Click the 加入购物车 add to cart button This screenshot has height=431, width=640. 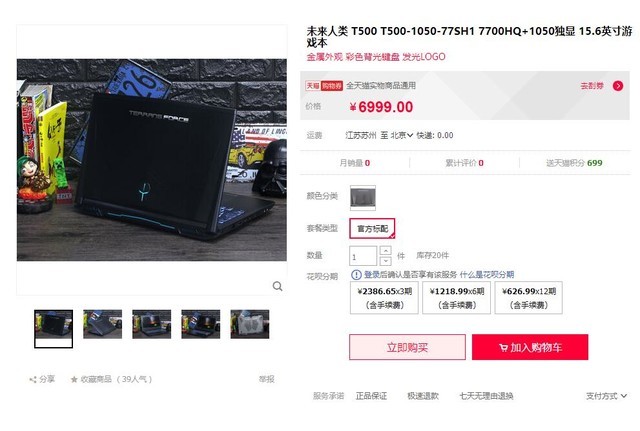(x=530, y=347)
